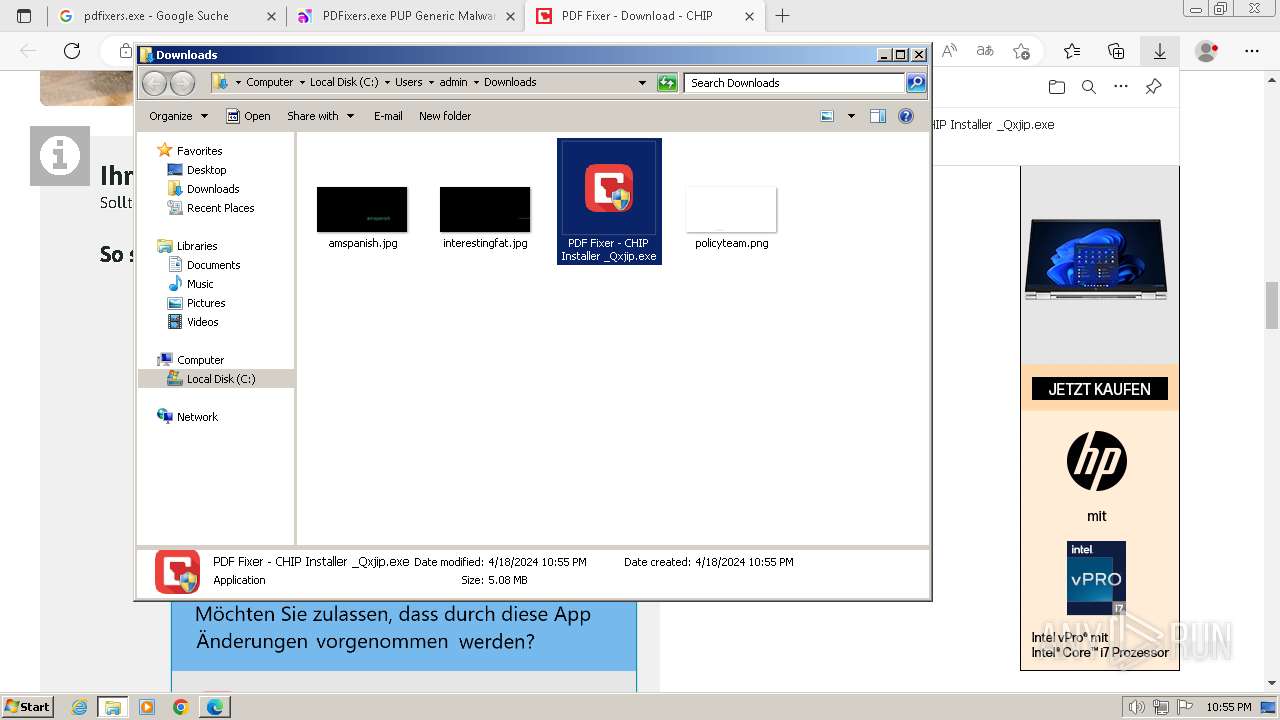Select PDF Fixer - Download - CHIP tab

click(x=644, y=16)
